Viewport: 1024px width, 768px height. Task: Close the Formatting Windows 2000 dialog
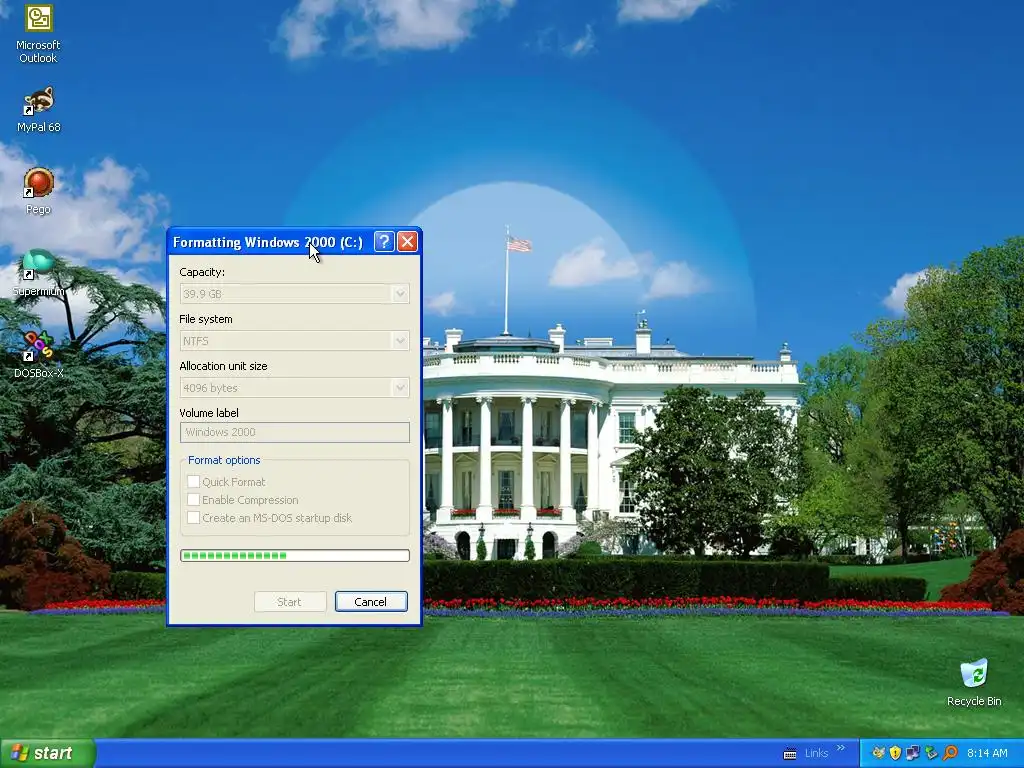408,242
